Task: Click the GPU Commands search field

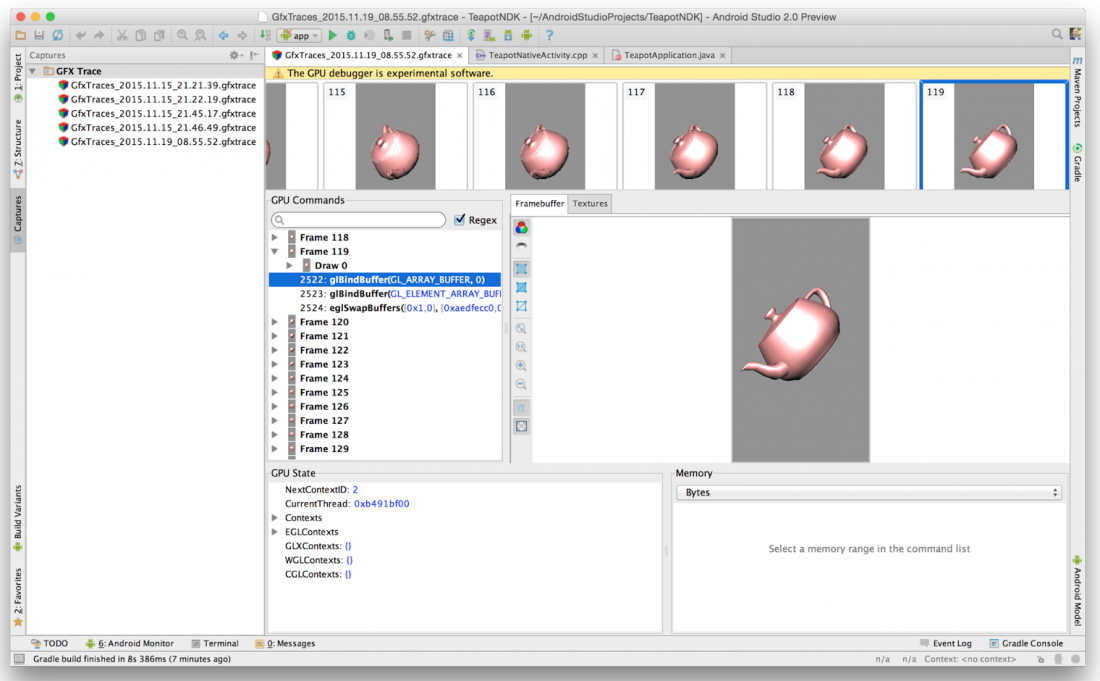Action: pos(358,220)
